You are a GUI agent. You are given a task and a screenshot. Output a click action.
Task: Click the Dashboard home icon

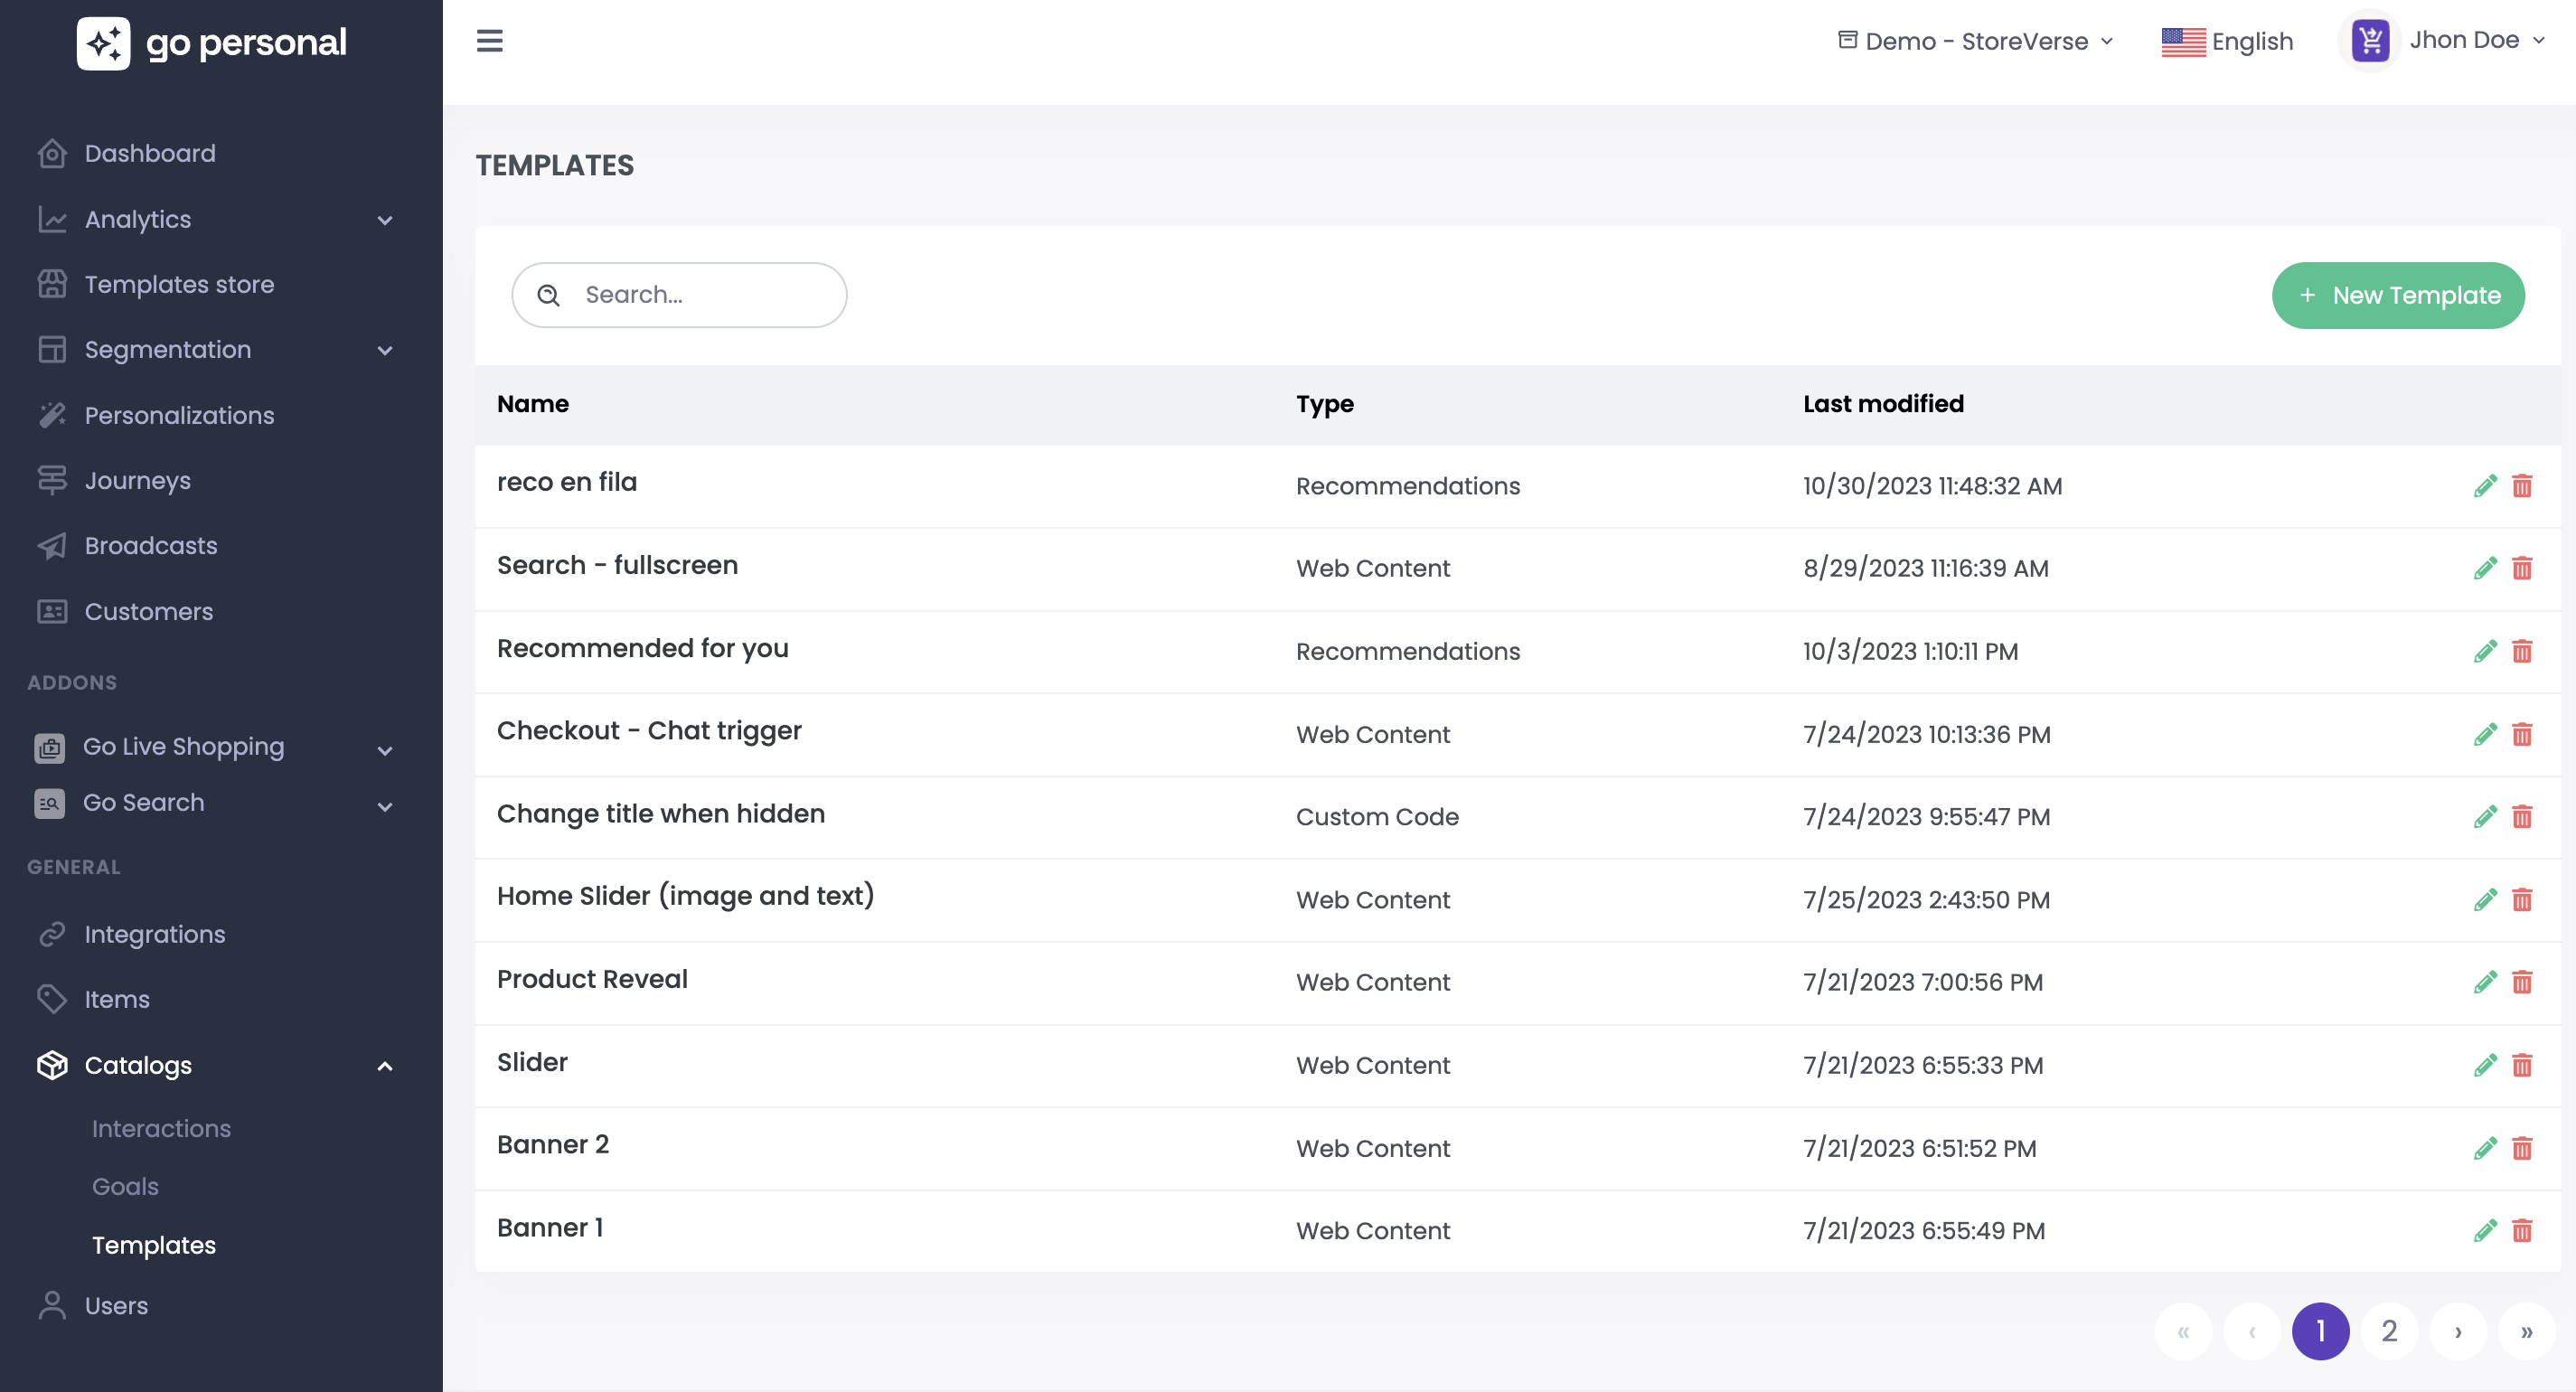coord(52,153)
